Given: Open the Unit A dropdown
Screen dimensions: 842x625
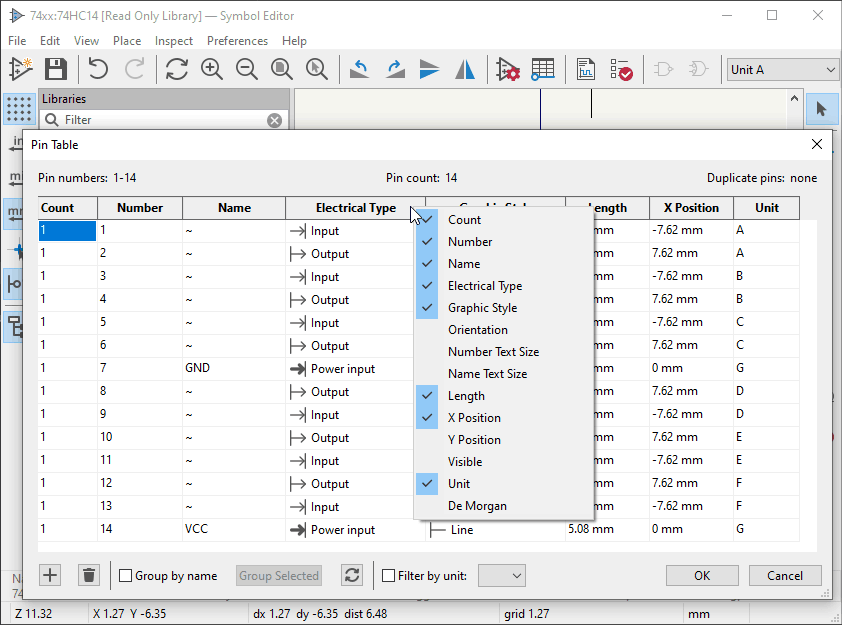Looking at the screenshot, I should tap(782, 70).
